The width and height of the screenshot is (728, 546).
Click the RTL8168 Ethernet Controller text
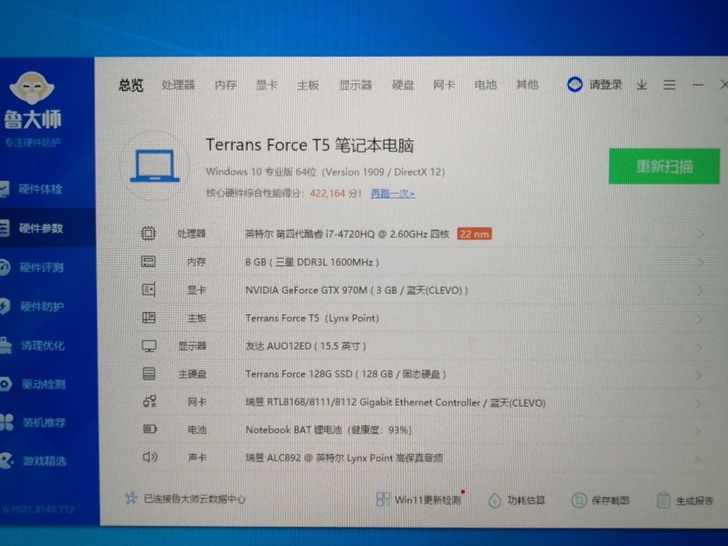click(395, 403)
